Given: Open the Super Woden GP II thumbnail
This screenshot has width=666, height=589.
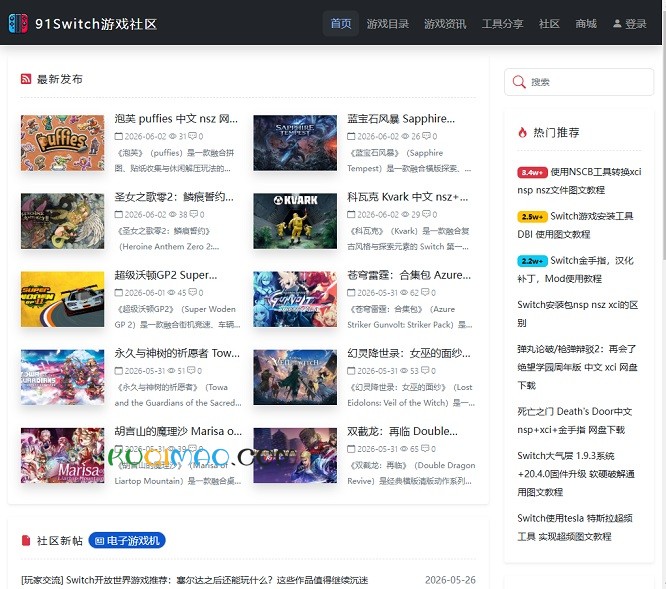Looking at the screenshot, I should pos(62,299).
